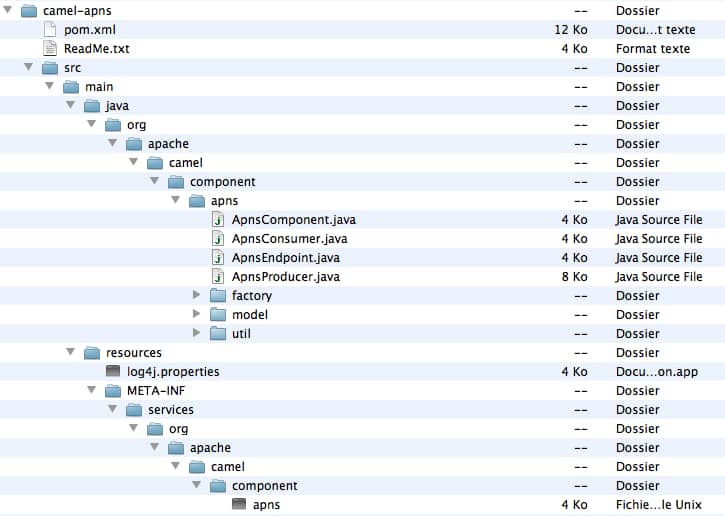Click the 8 Ko size of ApnsProducer.java
The width and height of the screenshot is (725, 516).
point(574,276)
